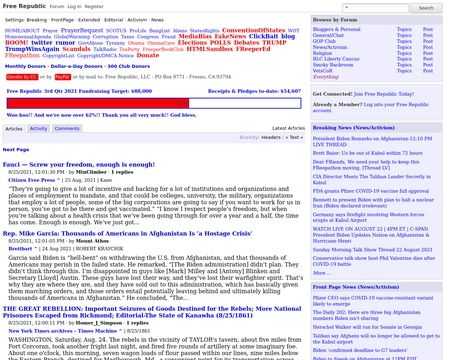This screenshot has height=360, width=450.
Task: Switch to the Comments tab
Action: point(67,129)
